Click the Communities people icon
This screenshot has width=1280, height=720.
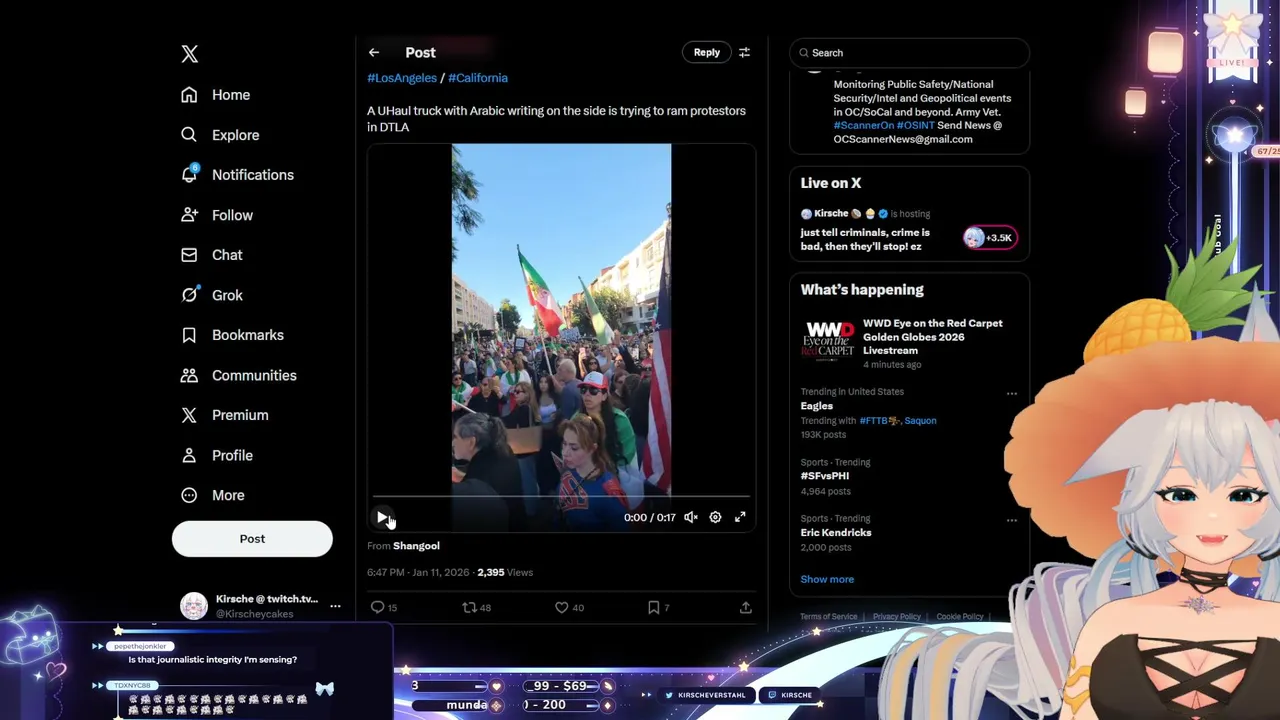pos(189,375)
